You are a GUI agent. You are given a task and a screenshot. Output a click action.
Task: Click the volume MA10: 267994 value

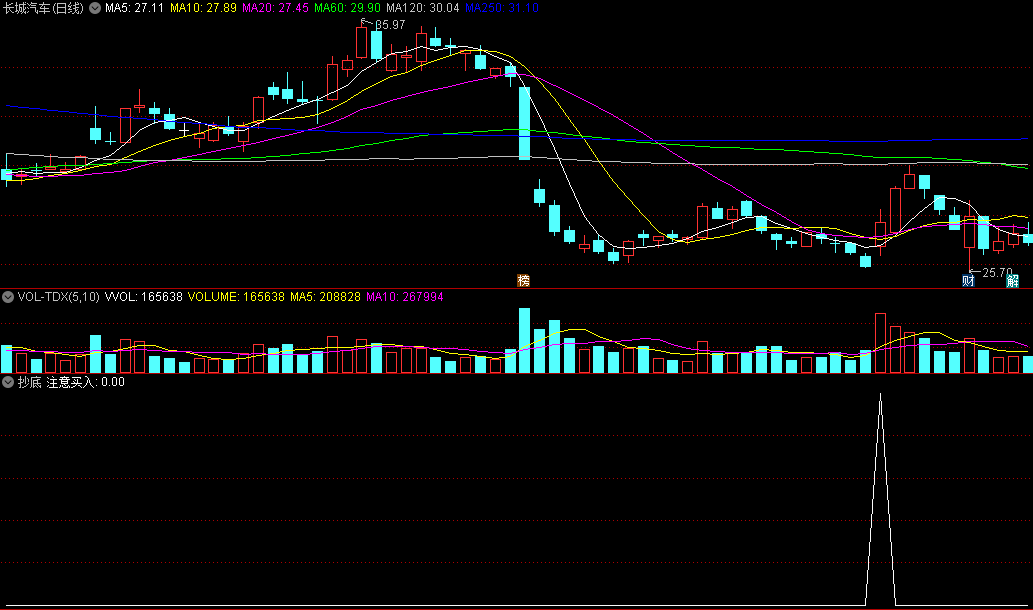pyautogui.click(x=405, y=297)
